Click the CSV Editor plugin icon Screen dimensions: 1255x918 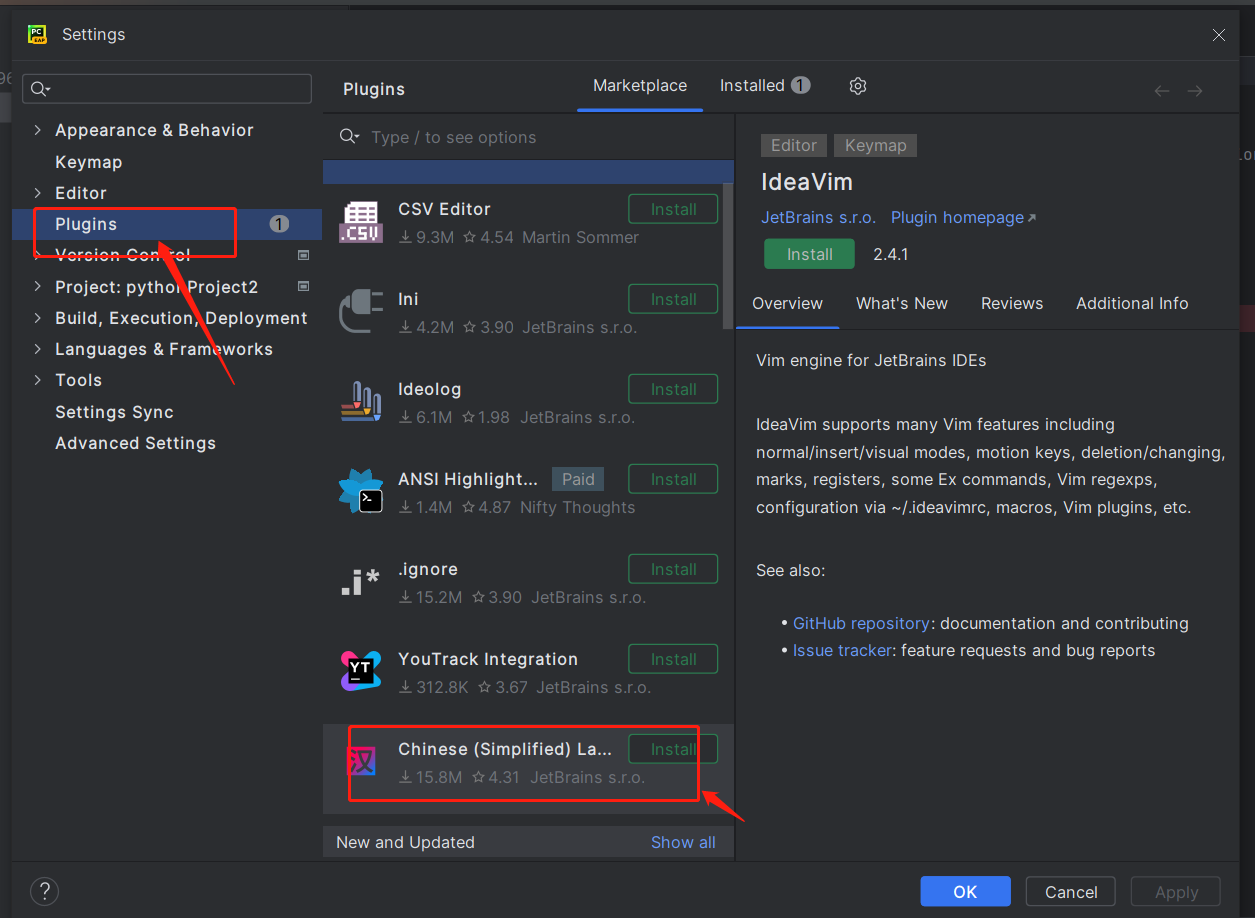[x=360, y=222]
